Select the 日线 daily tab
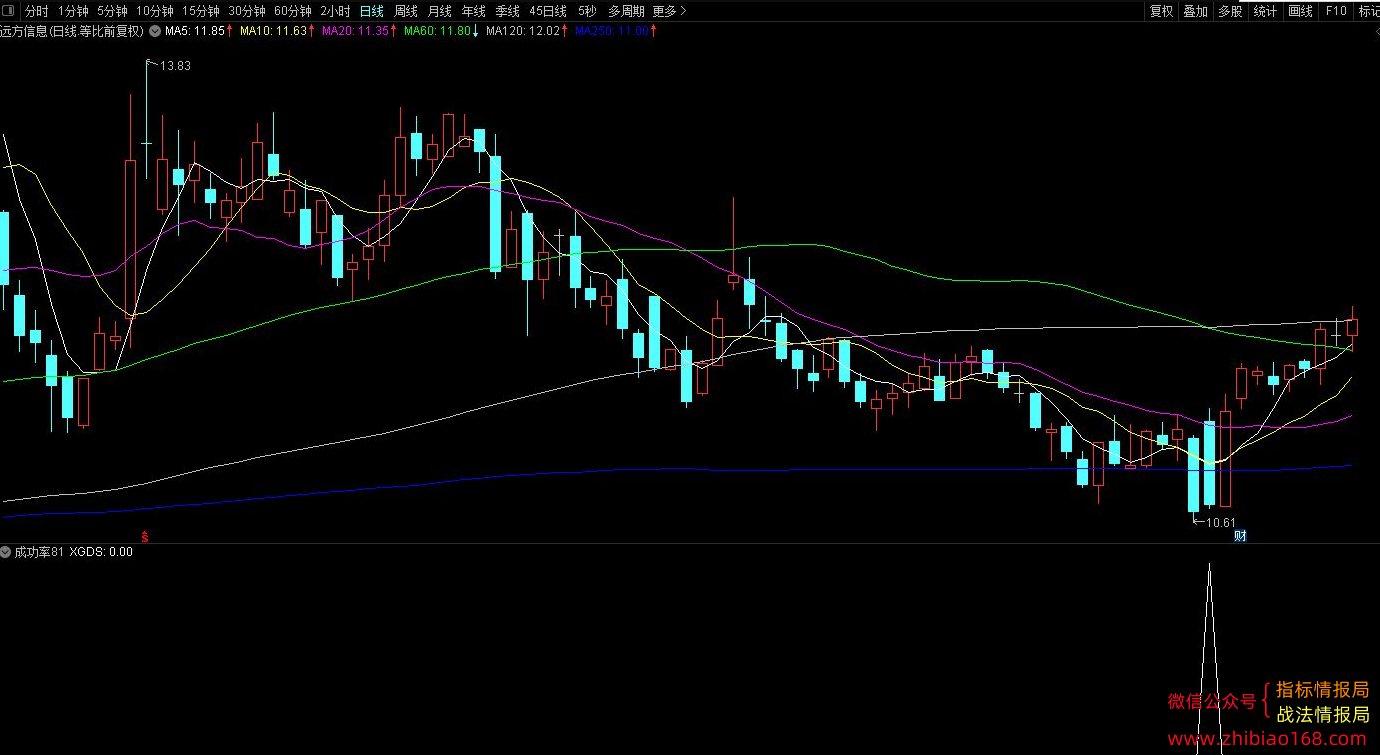Viewport: 1380px width, 755px height. click(x=371, y=11)
